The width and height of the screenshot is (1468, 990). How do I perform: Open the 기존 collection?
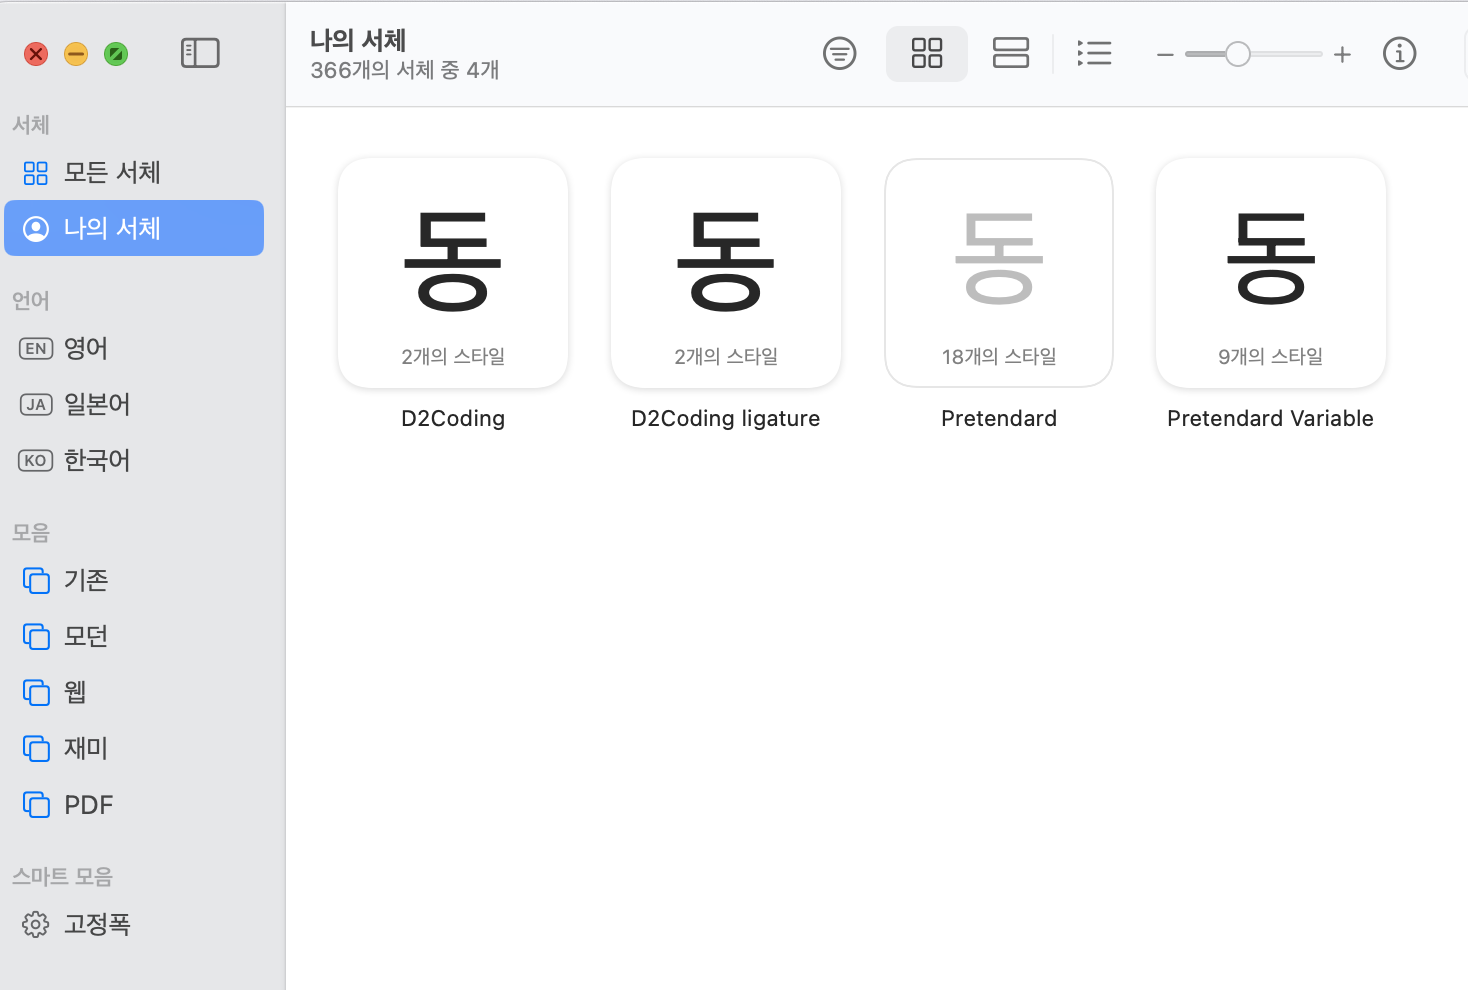coord(134,580)
